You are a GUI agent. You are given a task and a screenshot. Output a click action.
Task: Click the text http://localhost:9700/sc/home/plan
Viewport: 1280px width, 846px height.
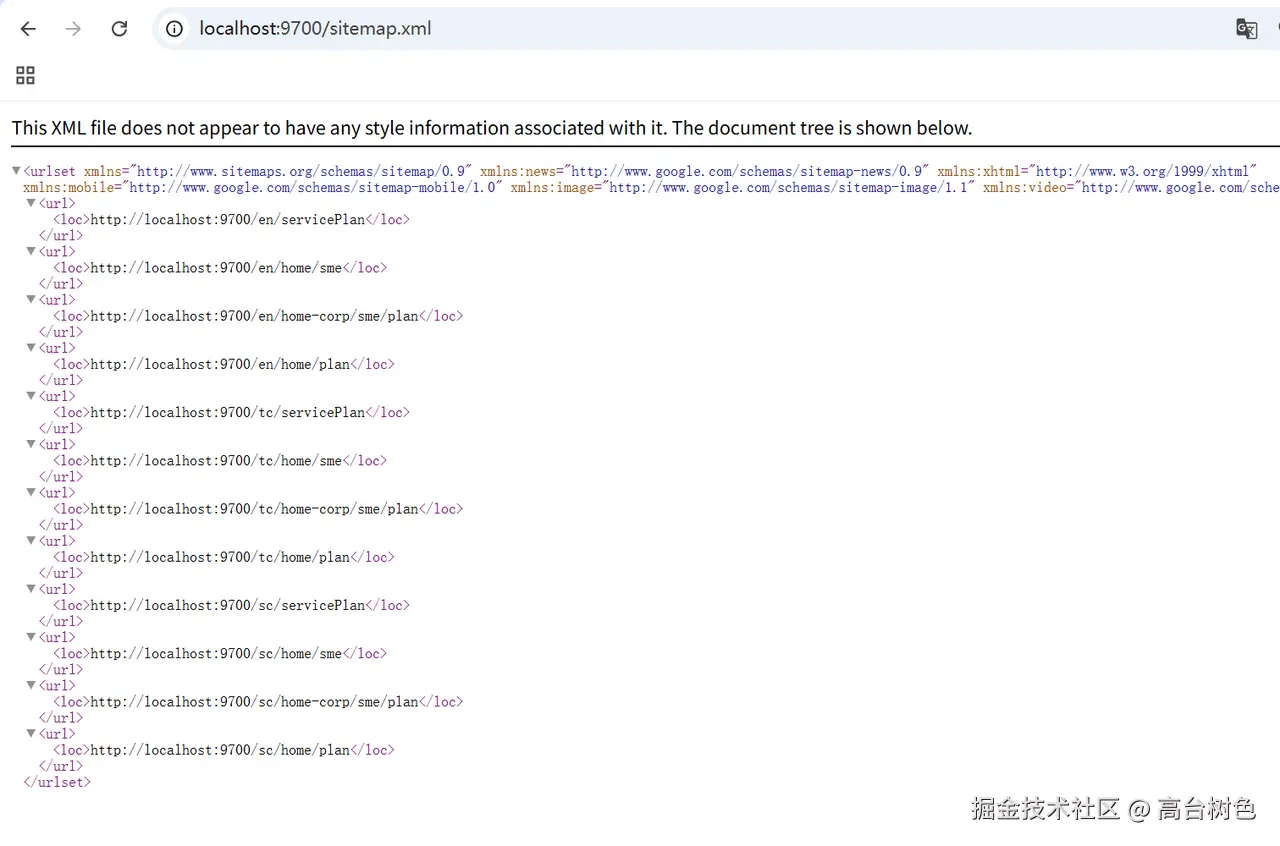[220, 750]
